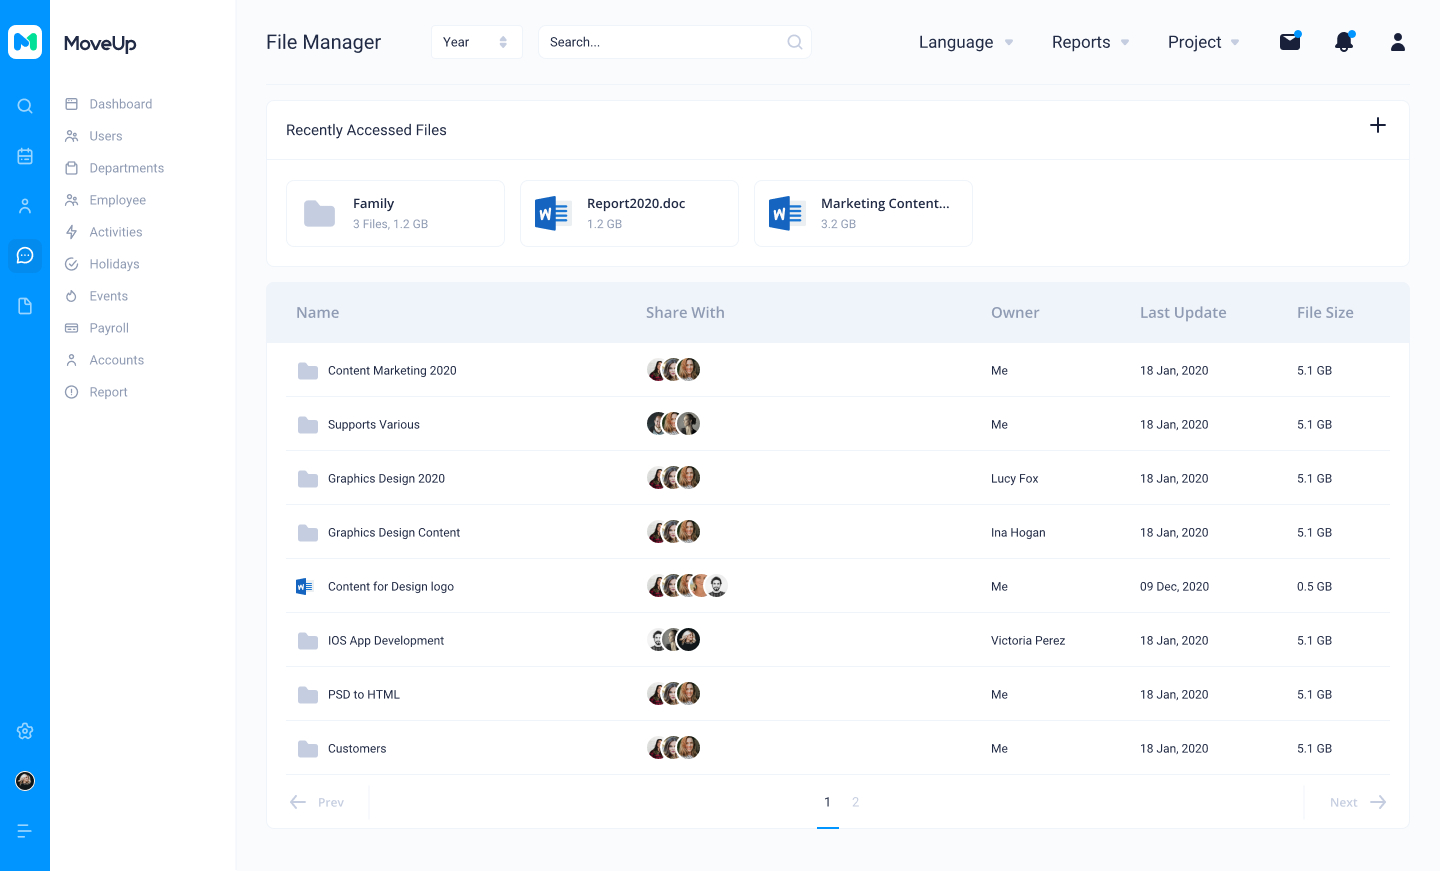Click owner Lucy Fox
Screen dimensions: 1440x871
1015,479
